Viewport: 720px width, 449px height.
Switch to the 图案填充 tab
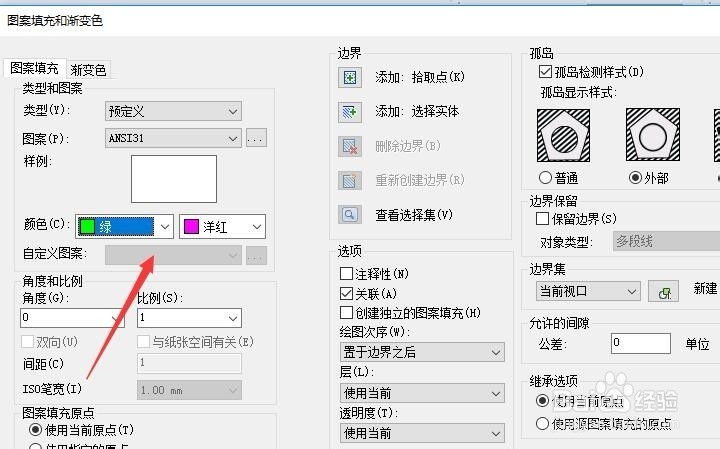pyautogui.click(x=34, y=68)
